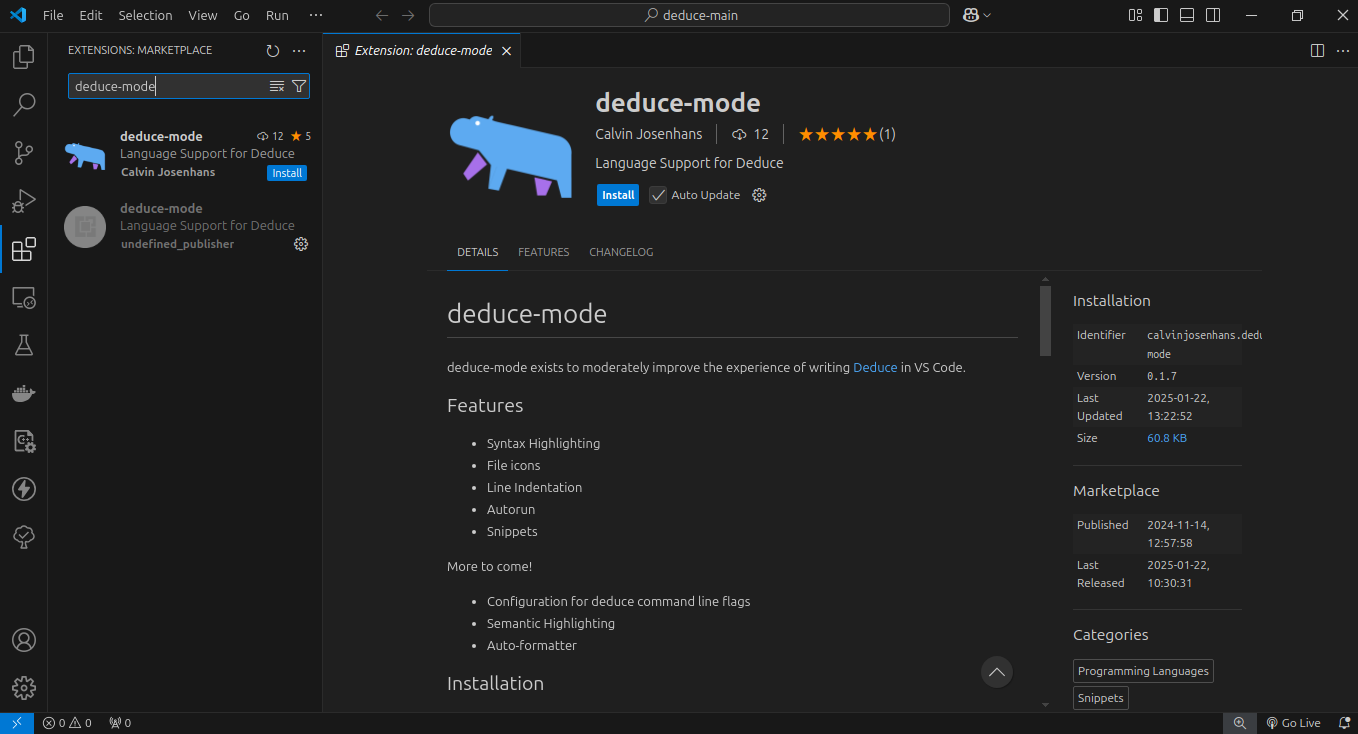
Task: Install Calvin Josenhans deduce-mode in sidebar list
Action: pyautogui.click(x=287, y=173)
